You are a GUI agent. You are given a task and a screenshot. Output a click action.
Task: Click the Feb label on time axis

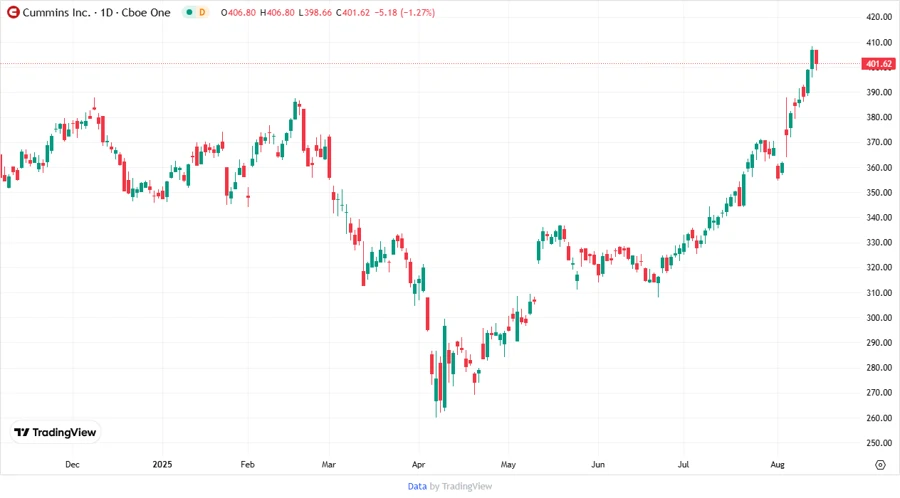coord(247,465)
